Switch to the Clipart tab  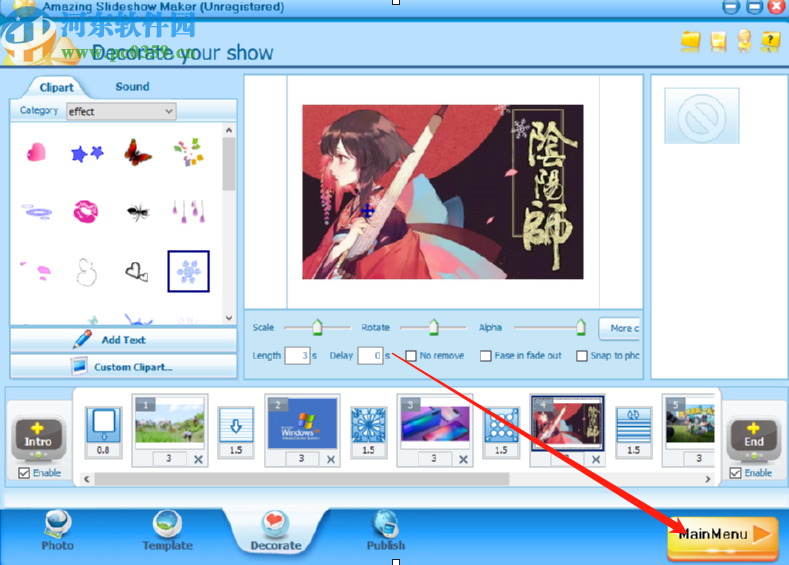(x=56, y=88)
